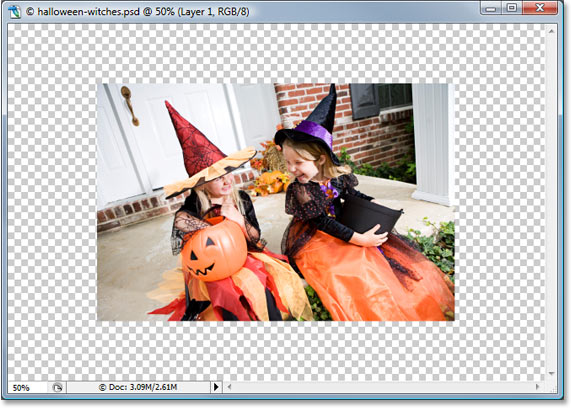Click the halloween-witches.psd title bar text
This screenshot has height=408, width=571.
click(138, 12)
